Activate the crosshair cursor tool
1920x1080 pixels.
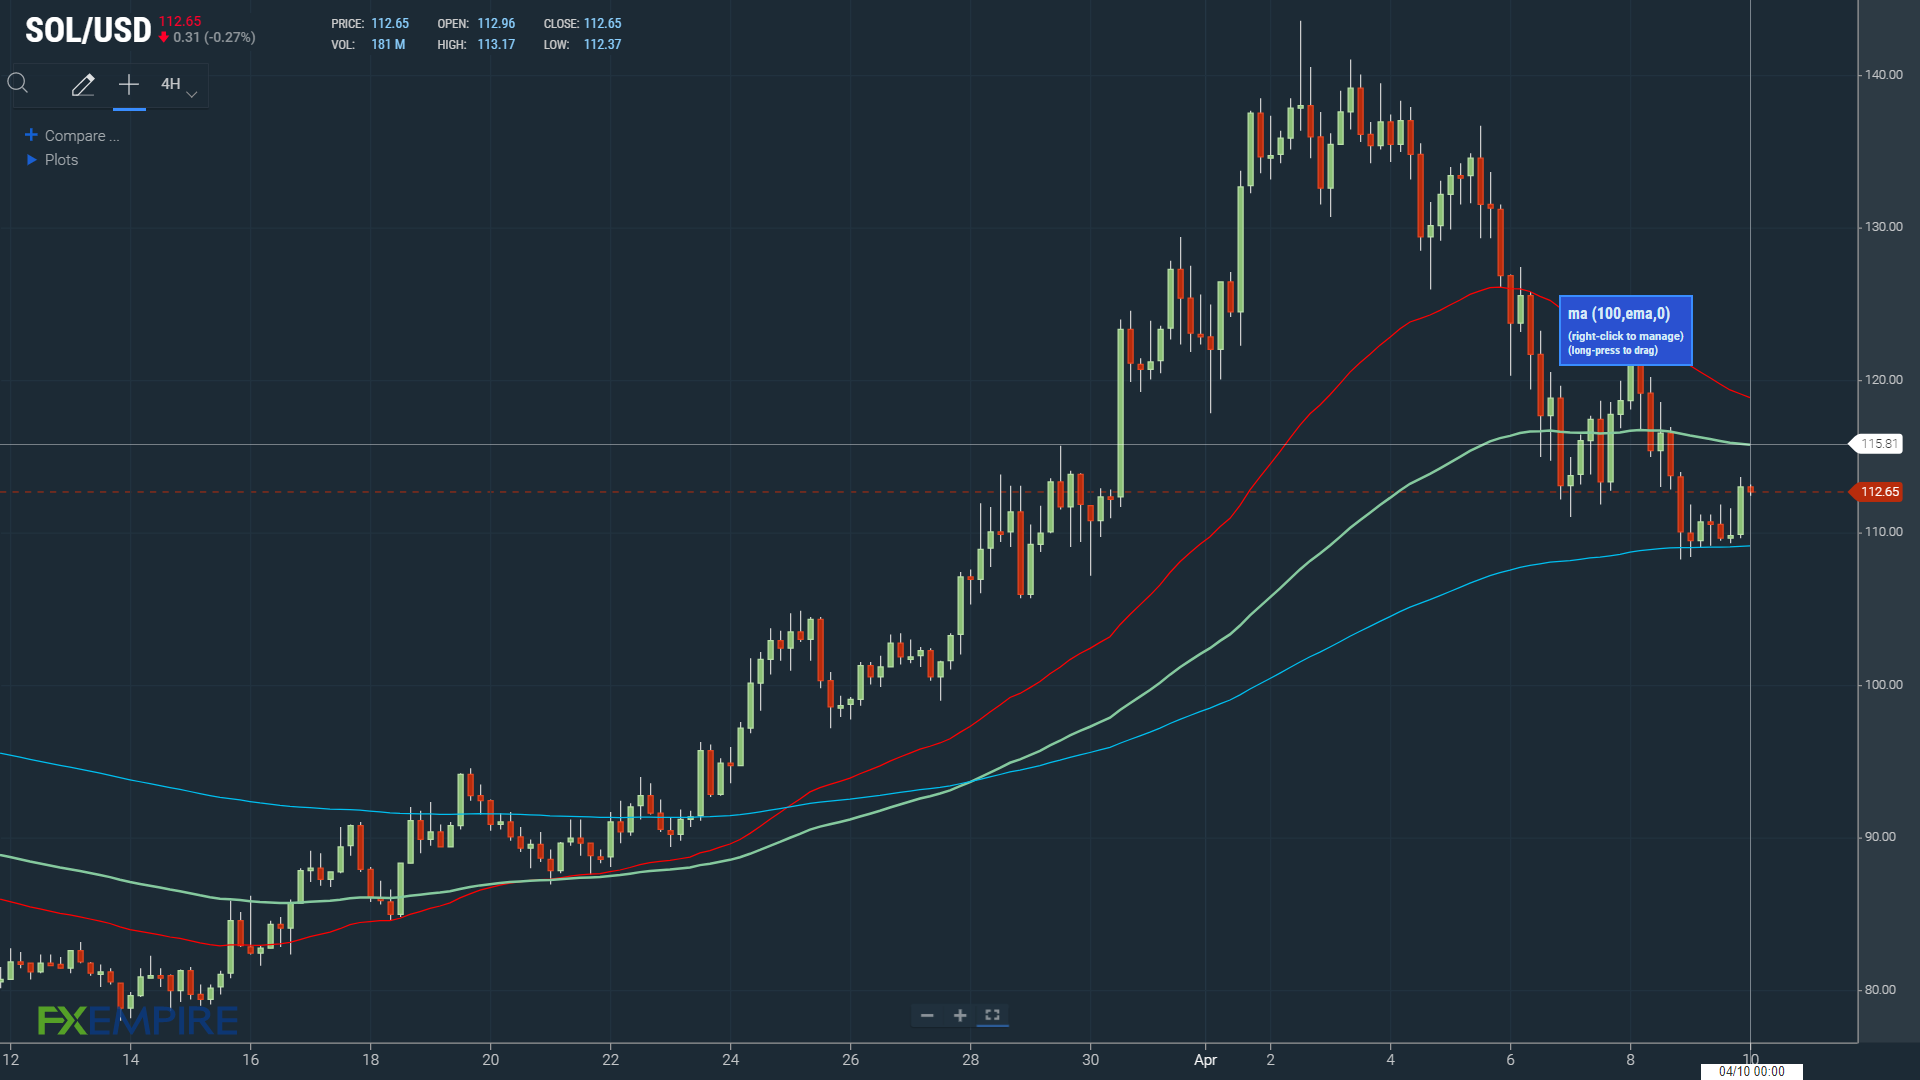coord(129,85)
